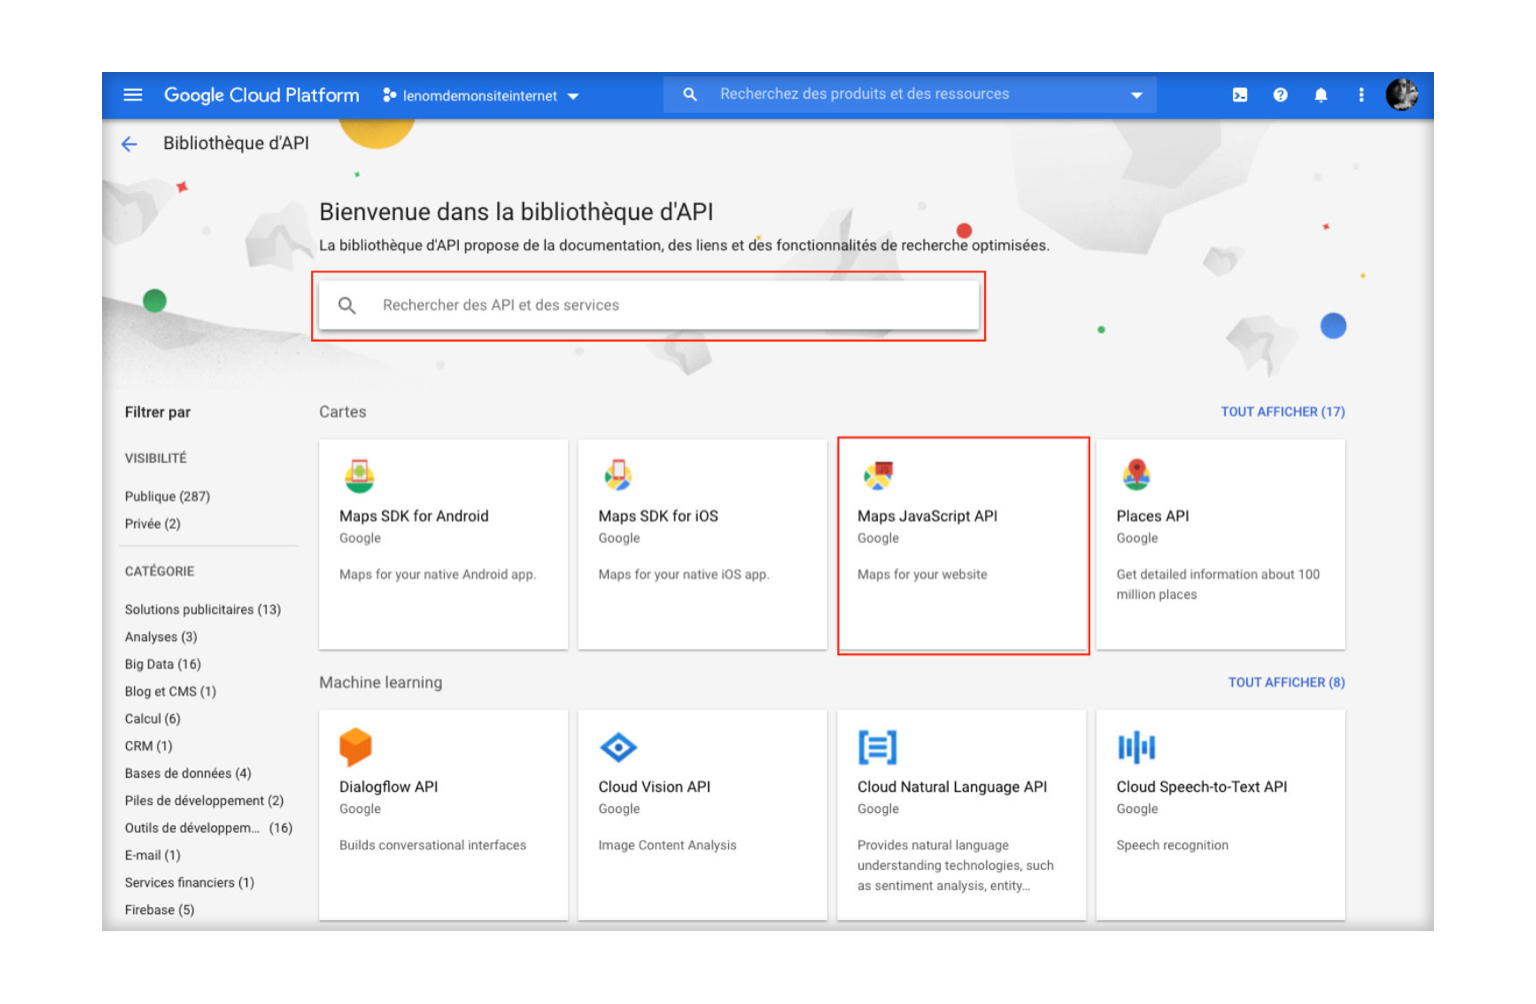Open the Cloud Vision API card title
The height and width of the screenshot is (1004, 1536).
(654, 787)
